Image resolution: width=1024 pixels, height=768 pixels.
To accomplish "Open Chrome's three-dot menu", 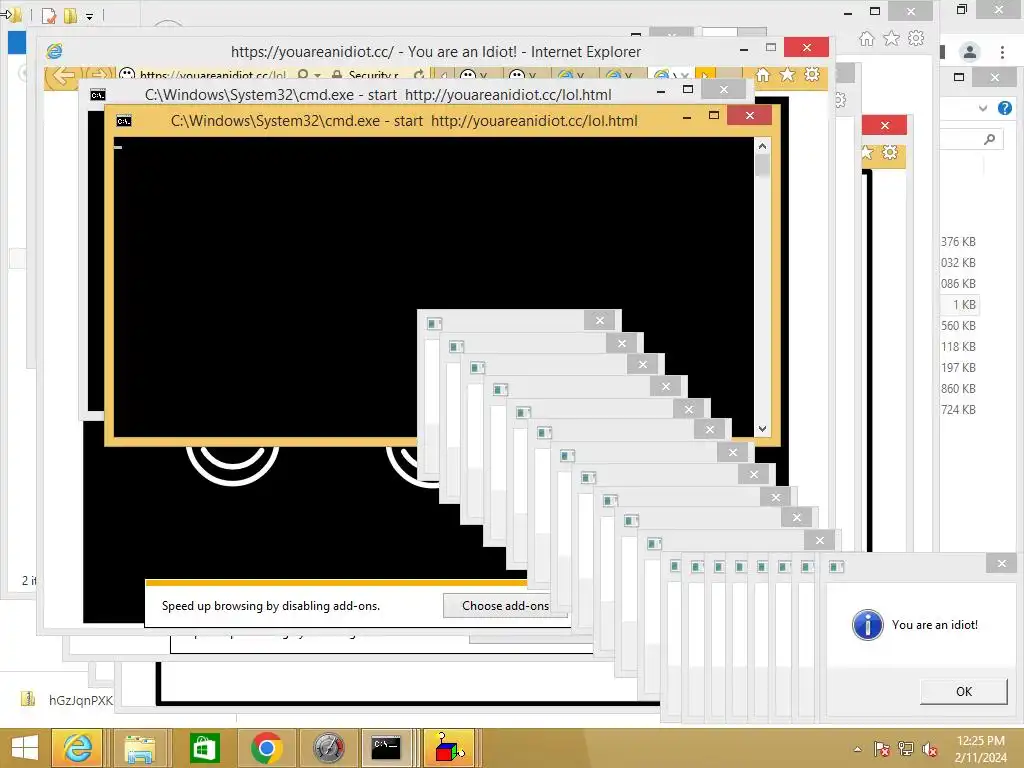I will [1002, 52].
